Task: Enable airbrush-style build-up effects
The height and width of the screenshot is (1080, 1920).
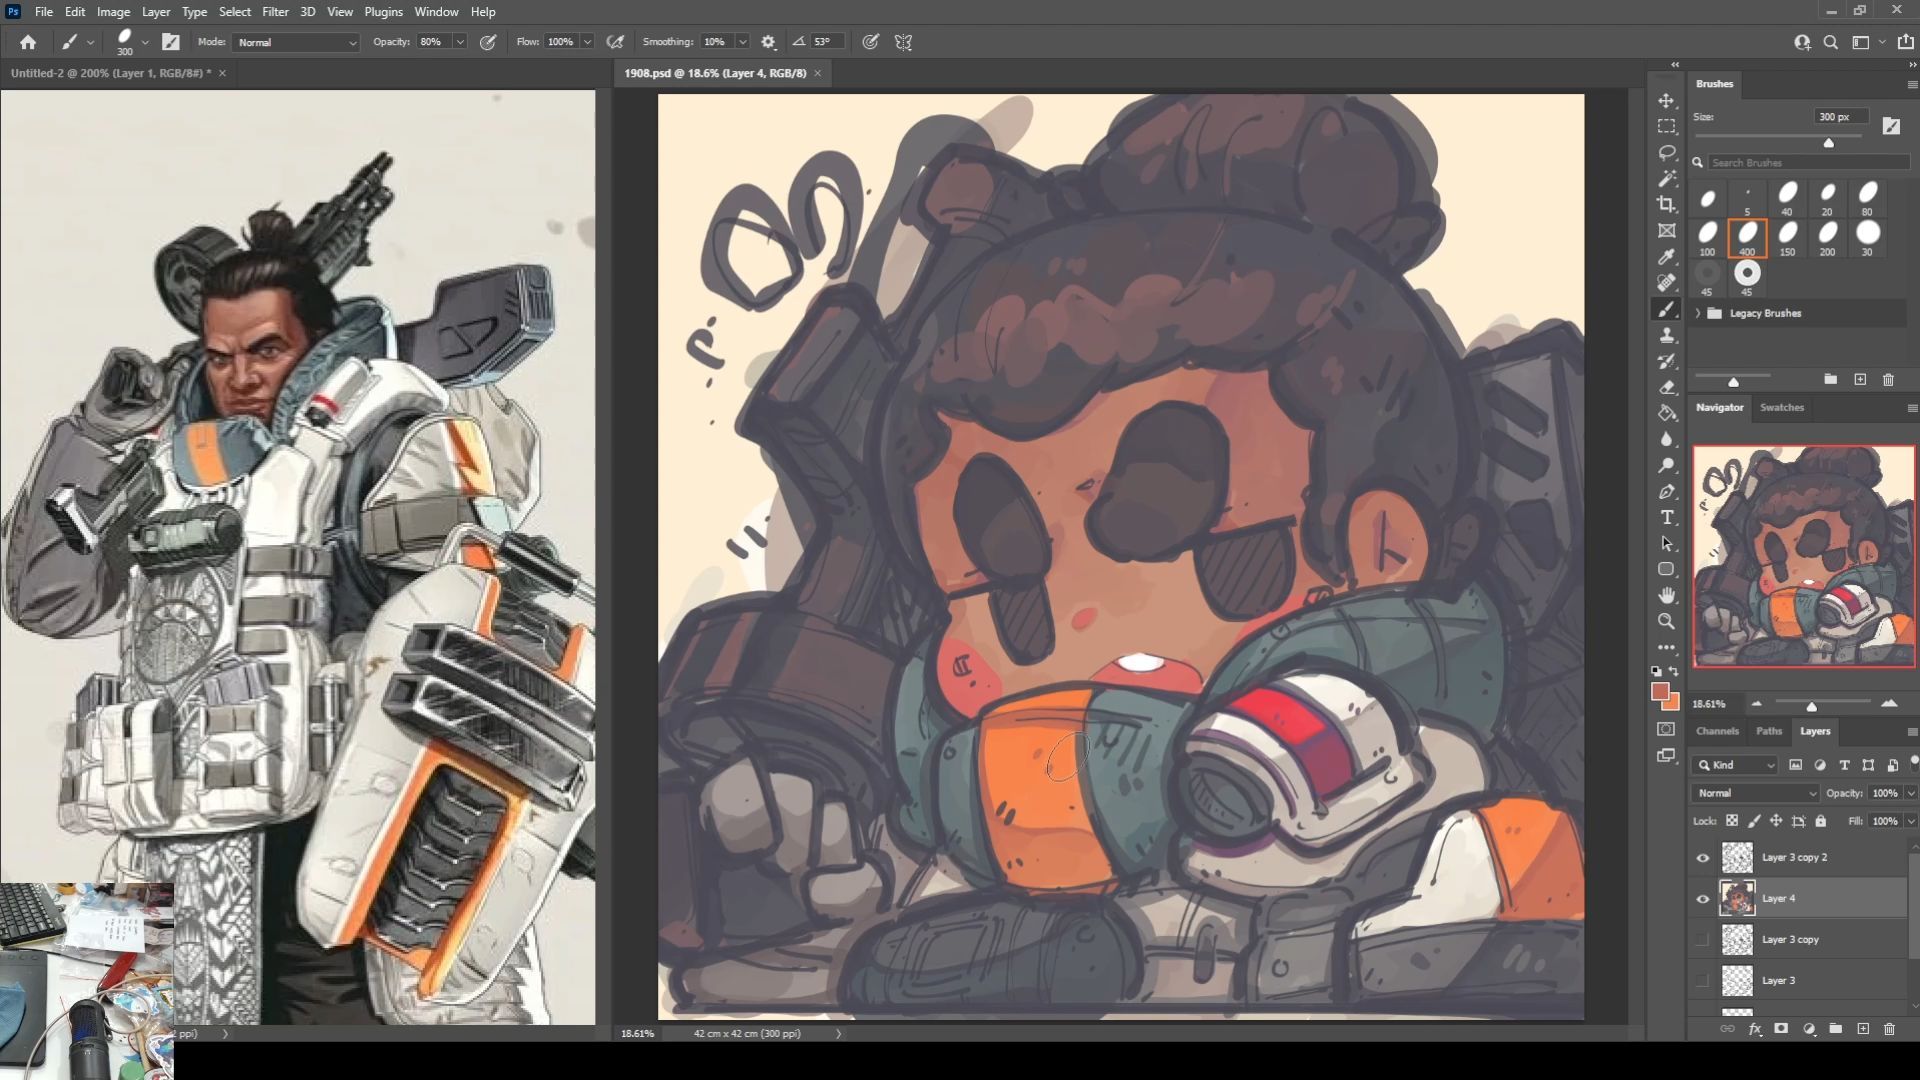Action: coord(615,42)
